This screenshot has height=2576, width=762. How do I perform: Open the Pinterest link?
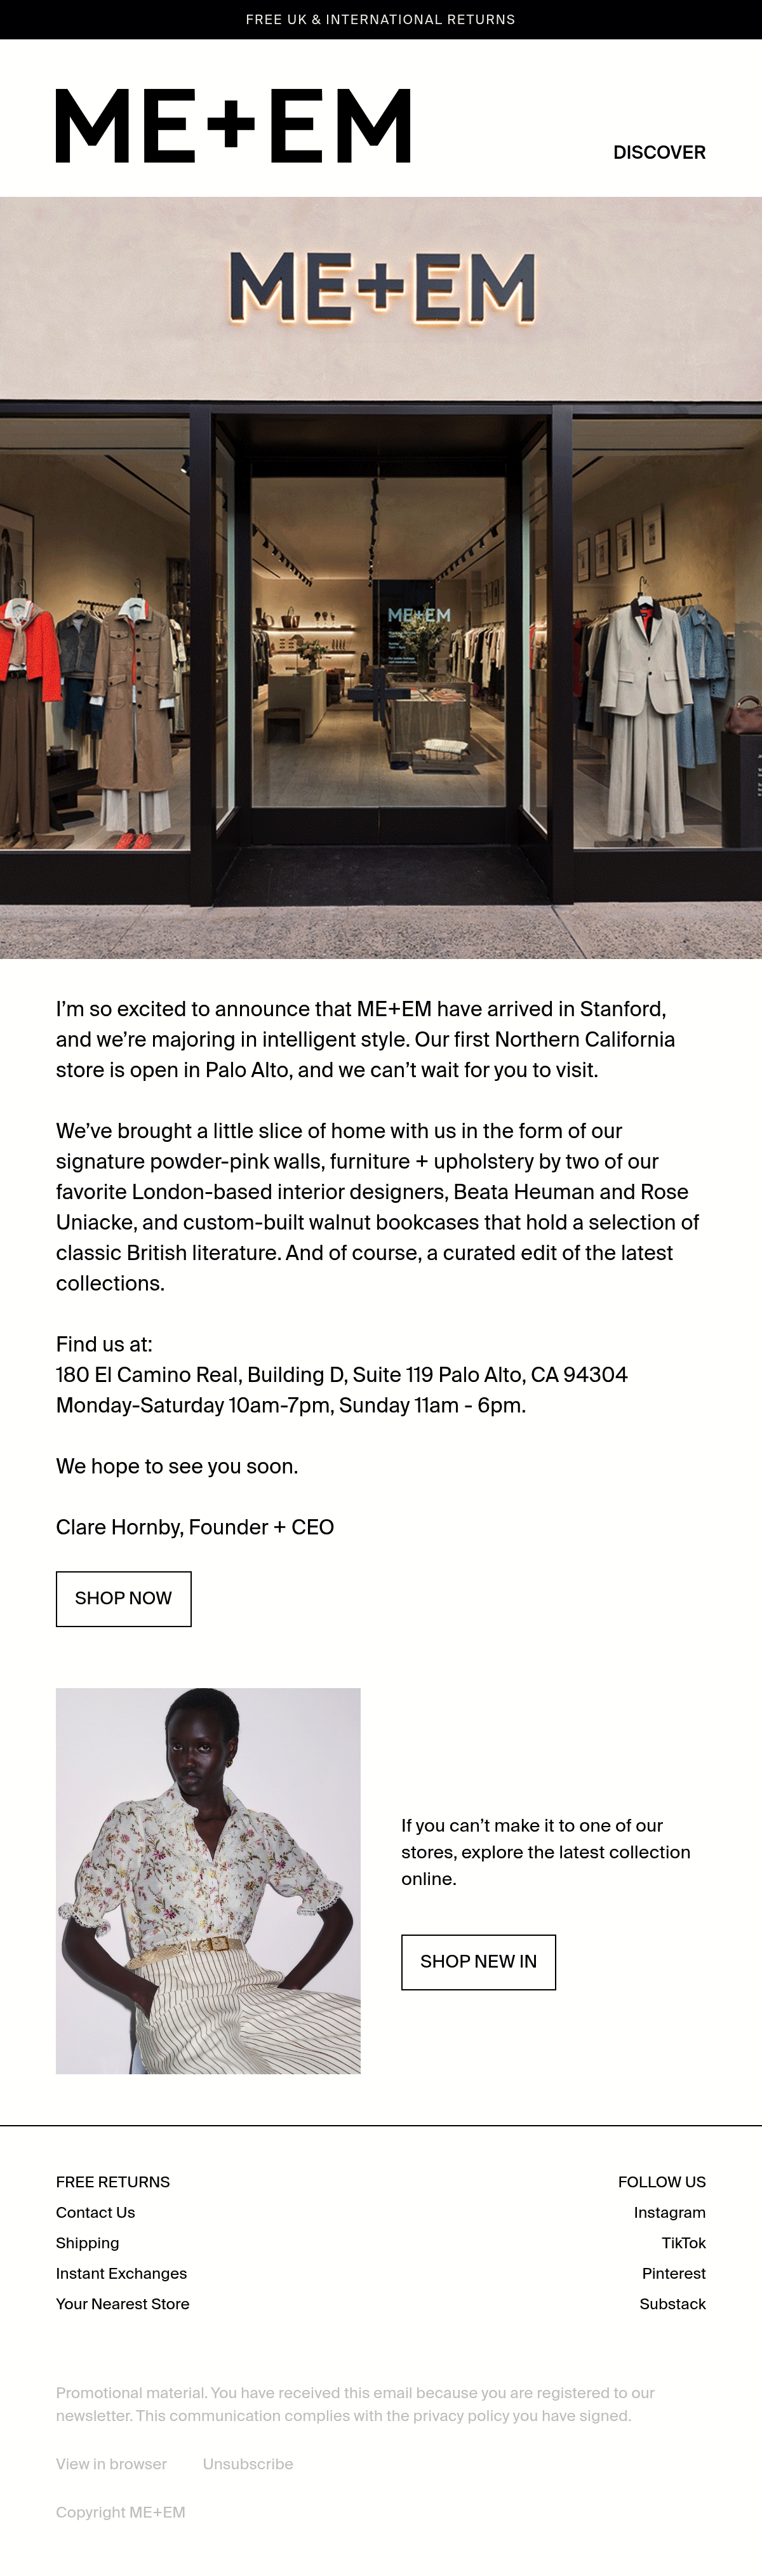673,2273
